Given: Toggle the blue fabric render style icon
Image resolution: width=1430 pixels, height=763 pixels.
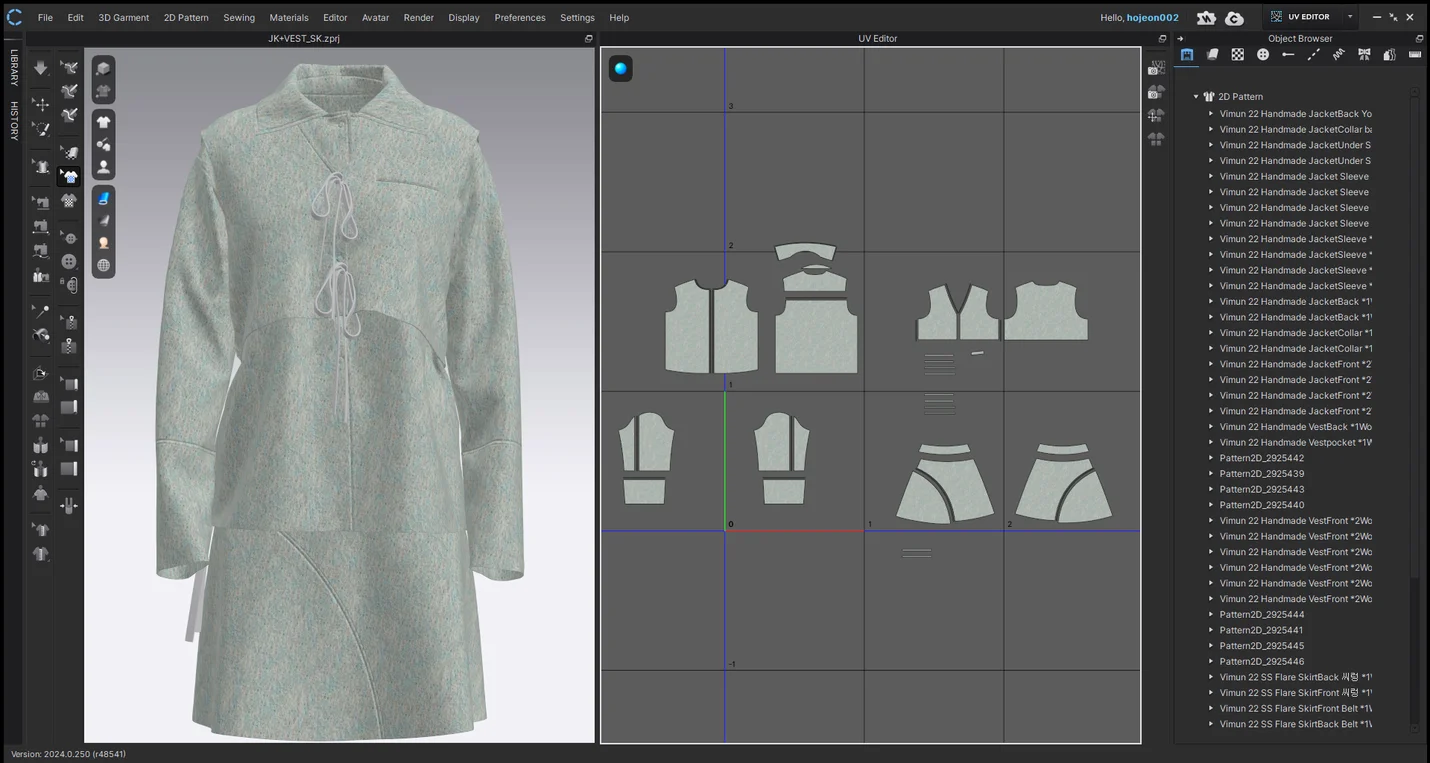Looking at the screenshot, I should click(x=103, y=198).
